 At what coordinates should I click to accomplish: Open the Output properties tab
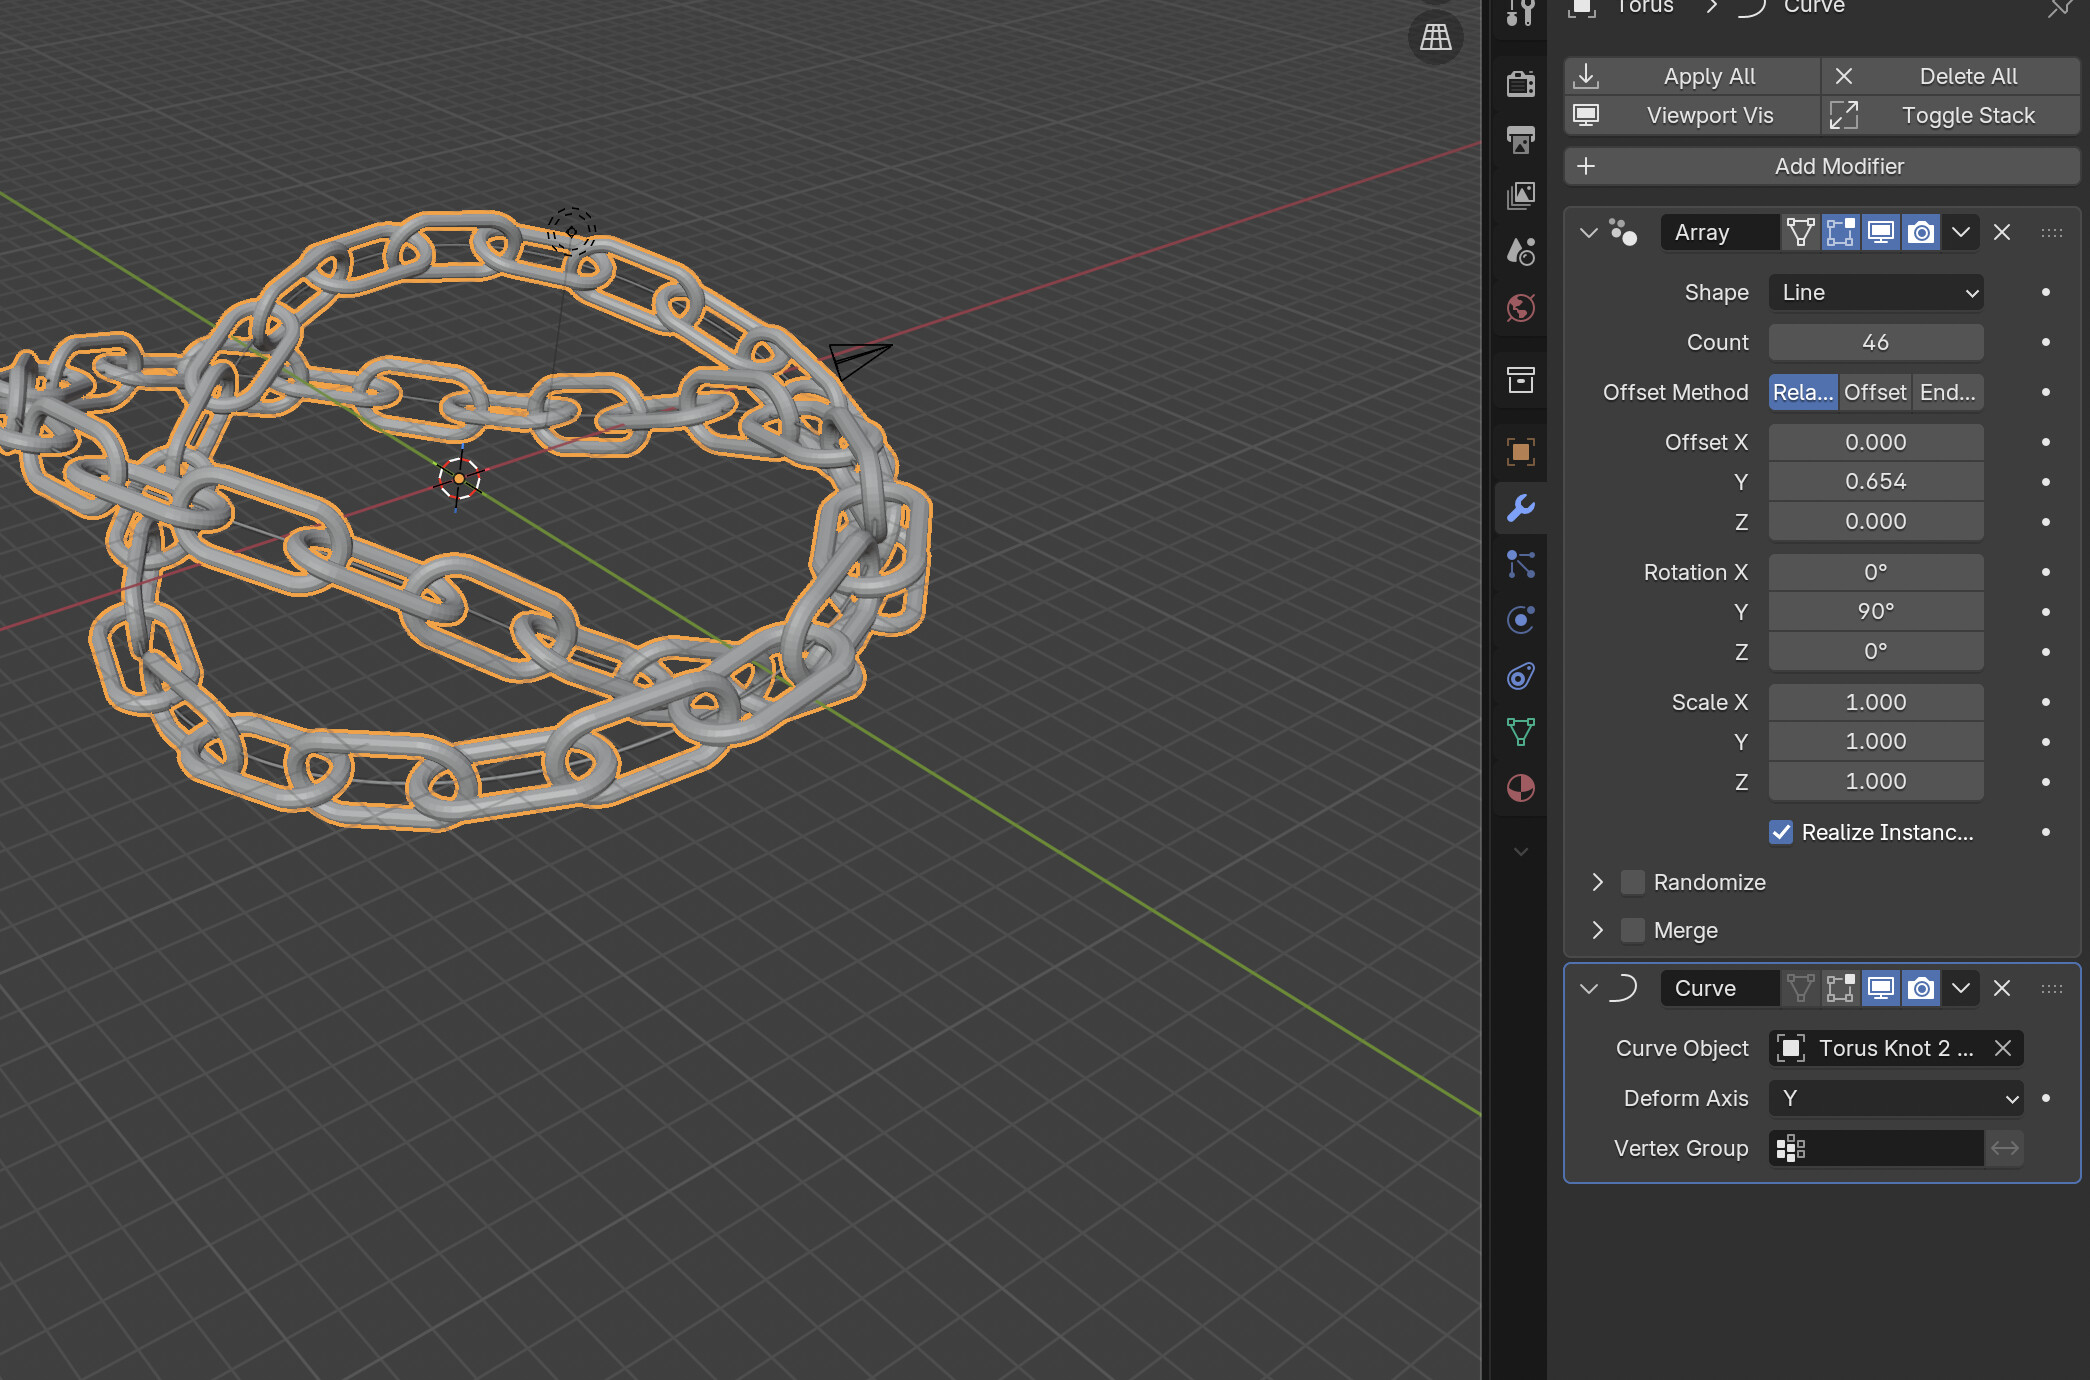pos(1520,139)
